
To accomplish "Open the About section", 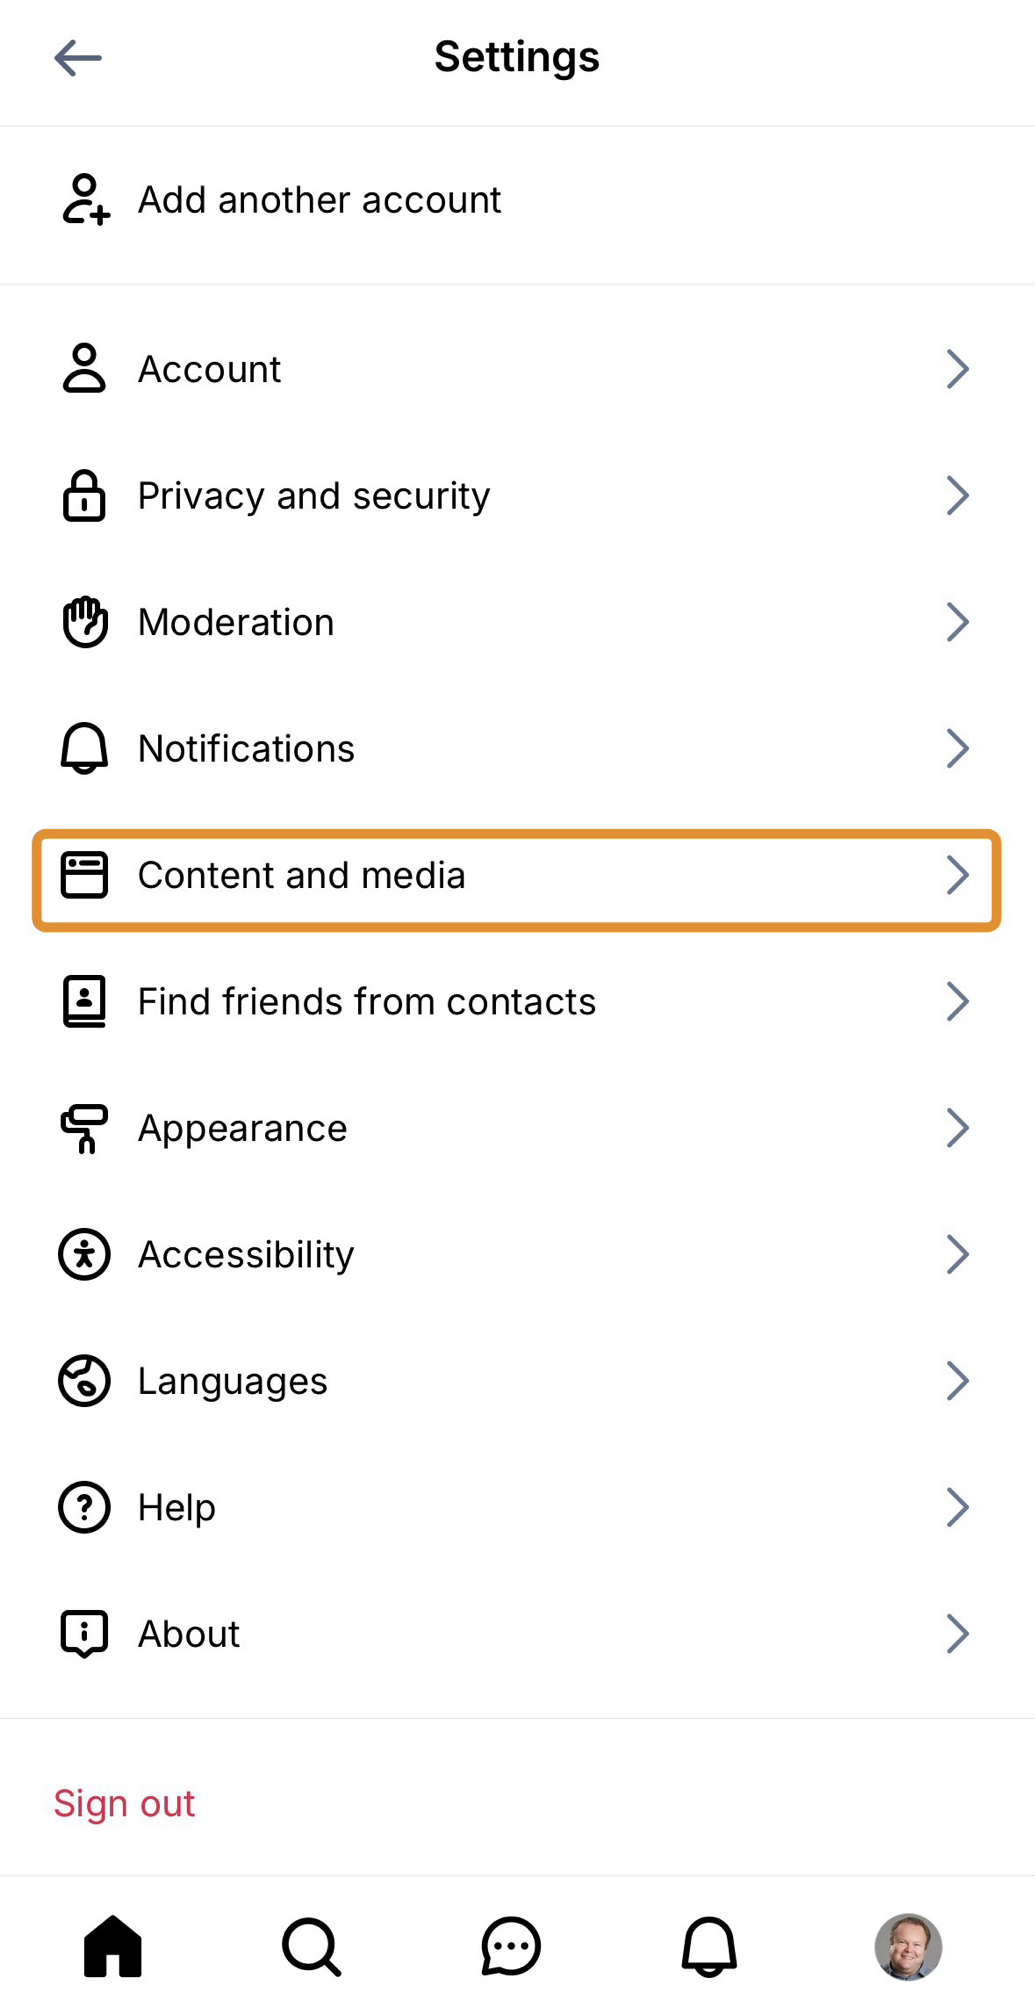I will (x=189, y=1634).
